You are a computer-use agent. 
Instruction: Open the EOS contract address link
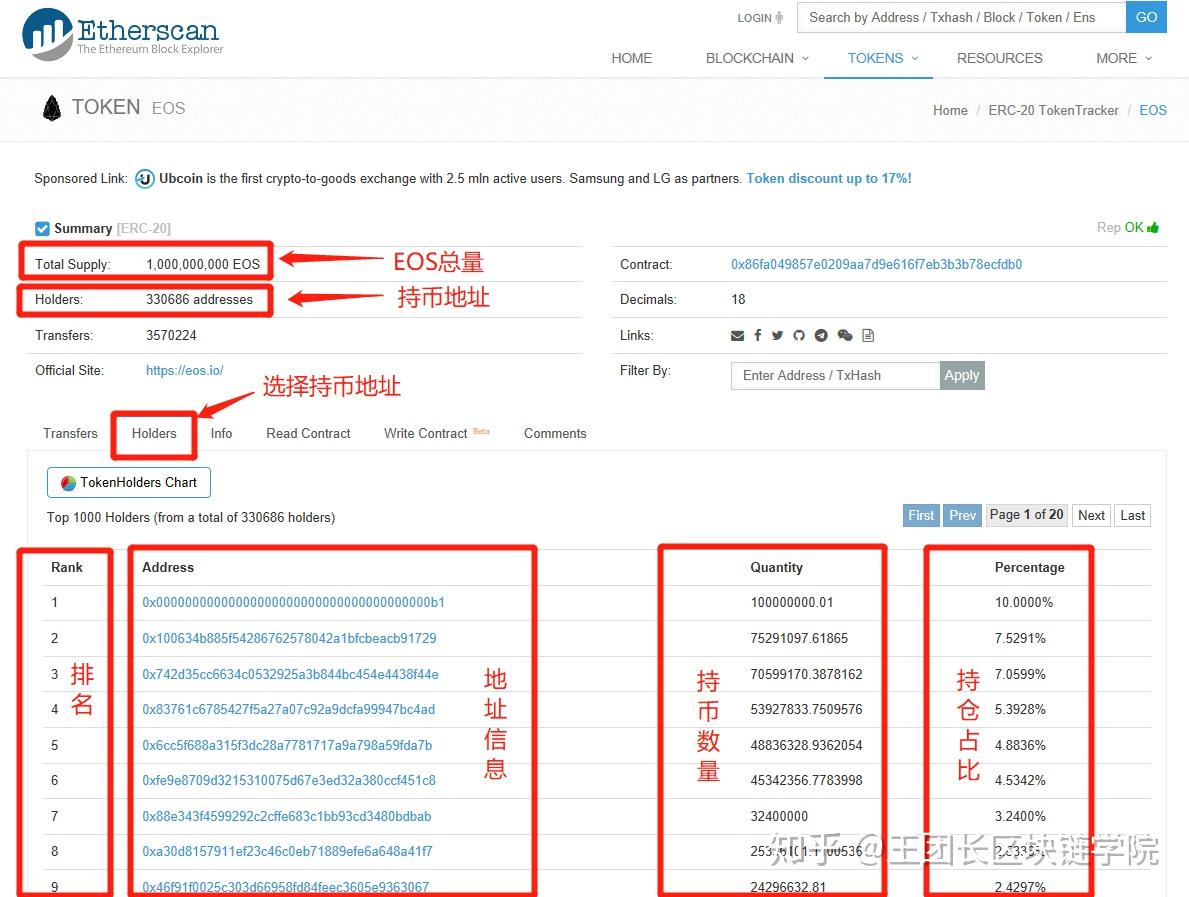pyautogui.click(x=876, y=265)
